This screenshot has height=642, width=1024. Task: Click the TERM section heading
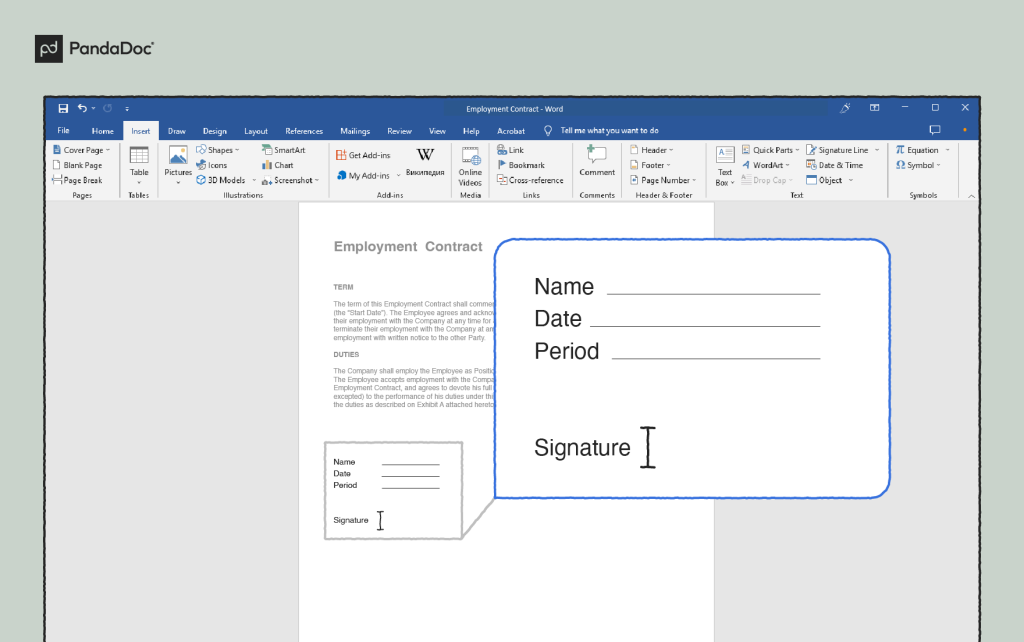[x=344, y=287]
